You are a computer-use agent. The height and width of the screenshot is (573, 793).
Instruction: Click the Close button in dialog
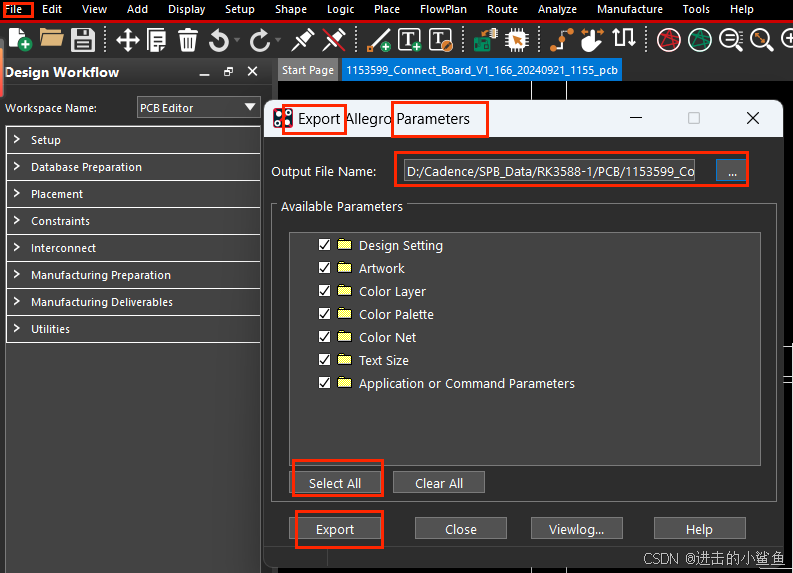[x=461, y=529]
